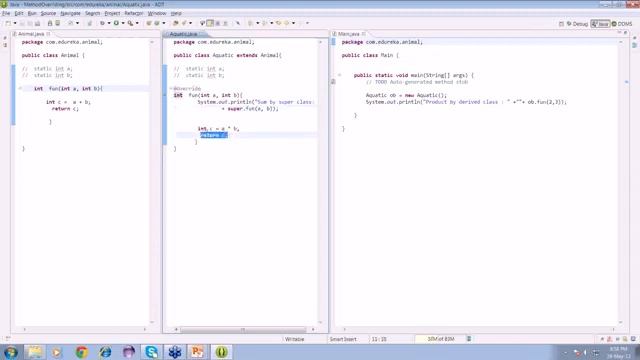Viewport: 640px width, 360px height.
Task: Collapse the main method fold in Main.java
Action: click(x=339, y=75)
